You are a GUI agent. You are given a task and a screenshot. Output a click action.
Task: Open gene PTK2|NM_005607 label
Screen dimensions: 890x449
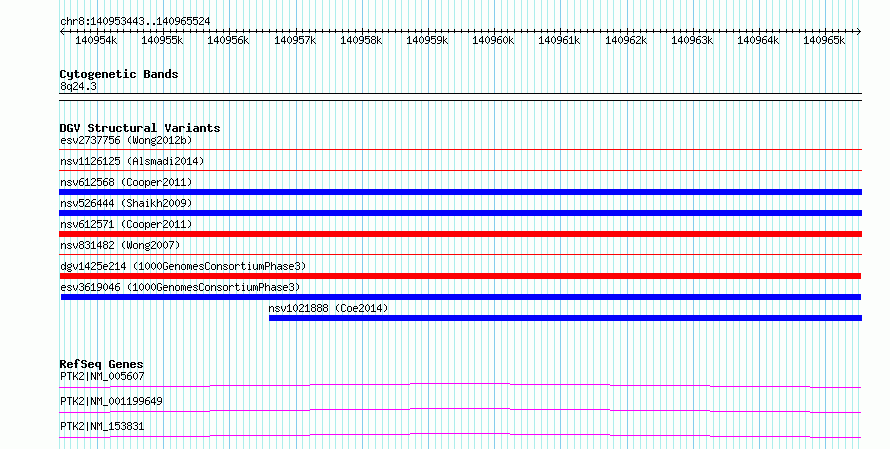[x=102, y=376]
